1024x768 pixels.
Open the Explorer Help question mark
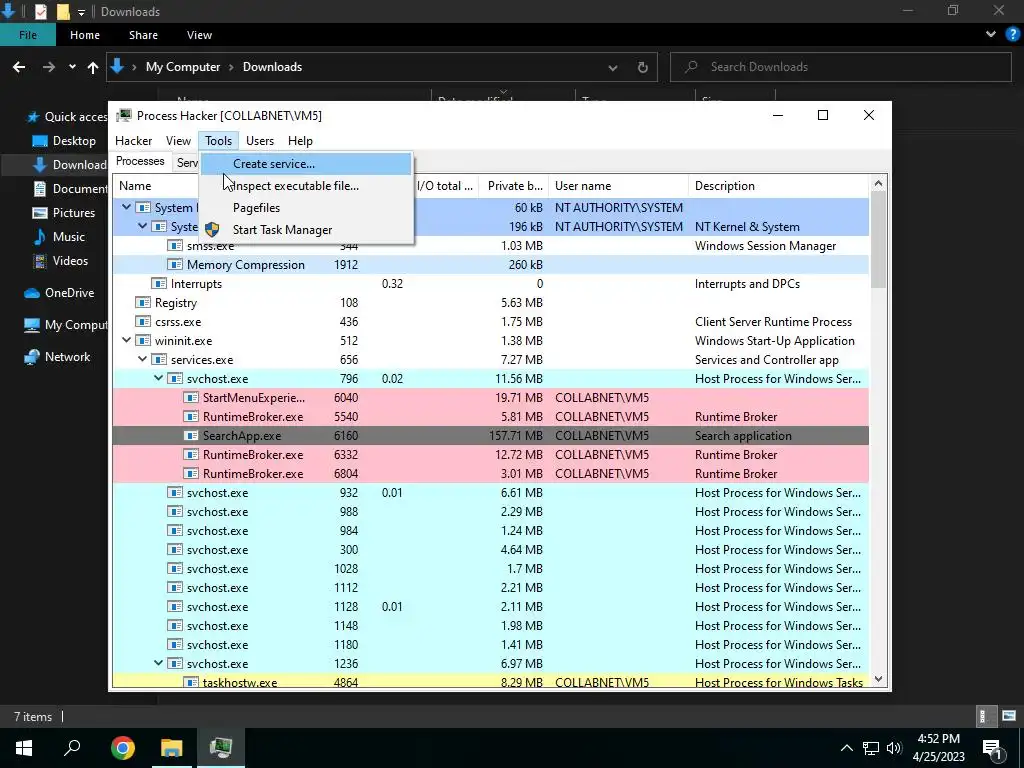(x=1012, y=35)
